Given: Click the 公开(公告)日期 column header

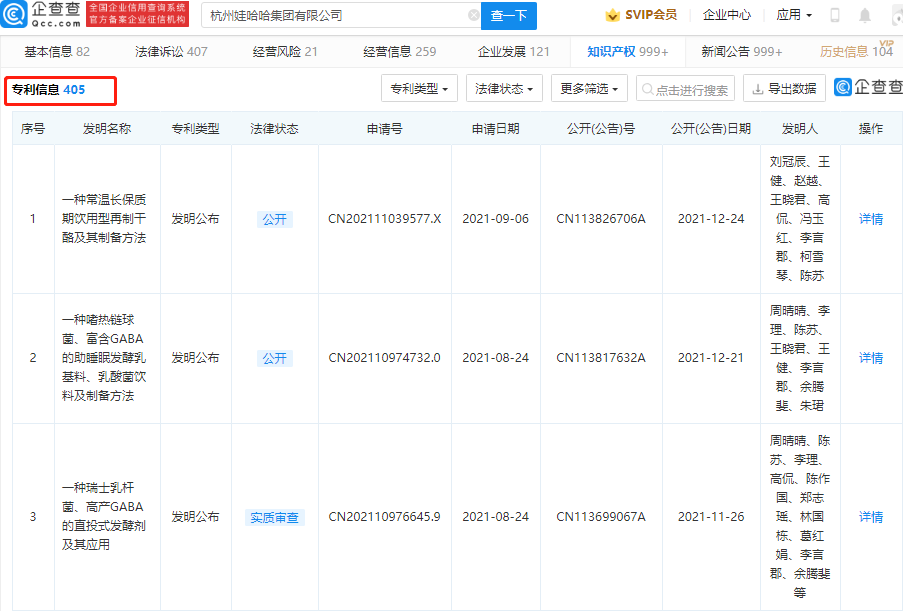Looking at the screenshot, I should 711,128.
